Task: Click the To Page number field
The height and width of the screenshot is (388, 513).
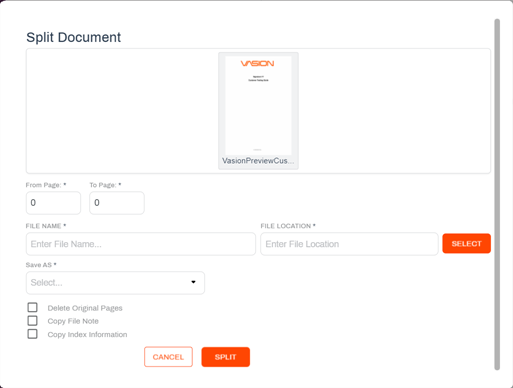Action: click(x=117, y=203)
